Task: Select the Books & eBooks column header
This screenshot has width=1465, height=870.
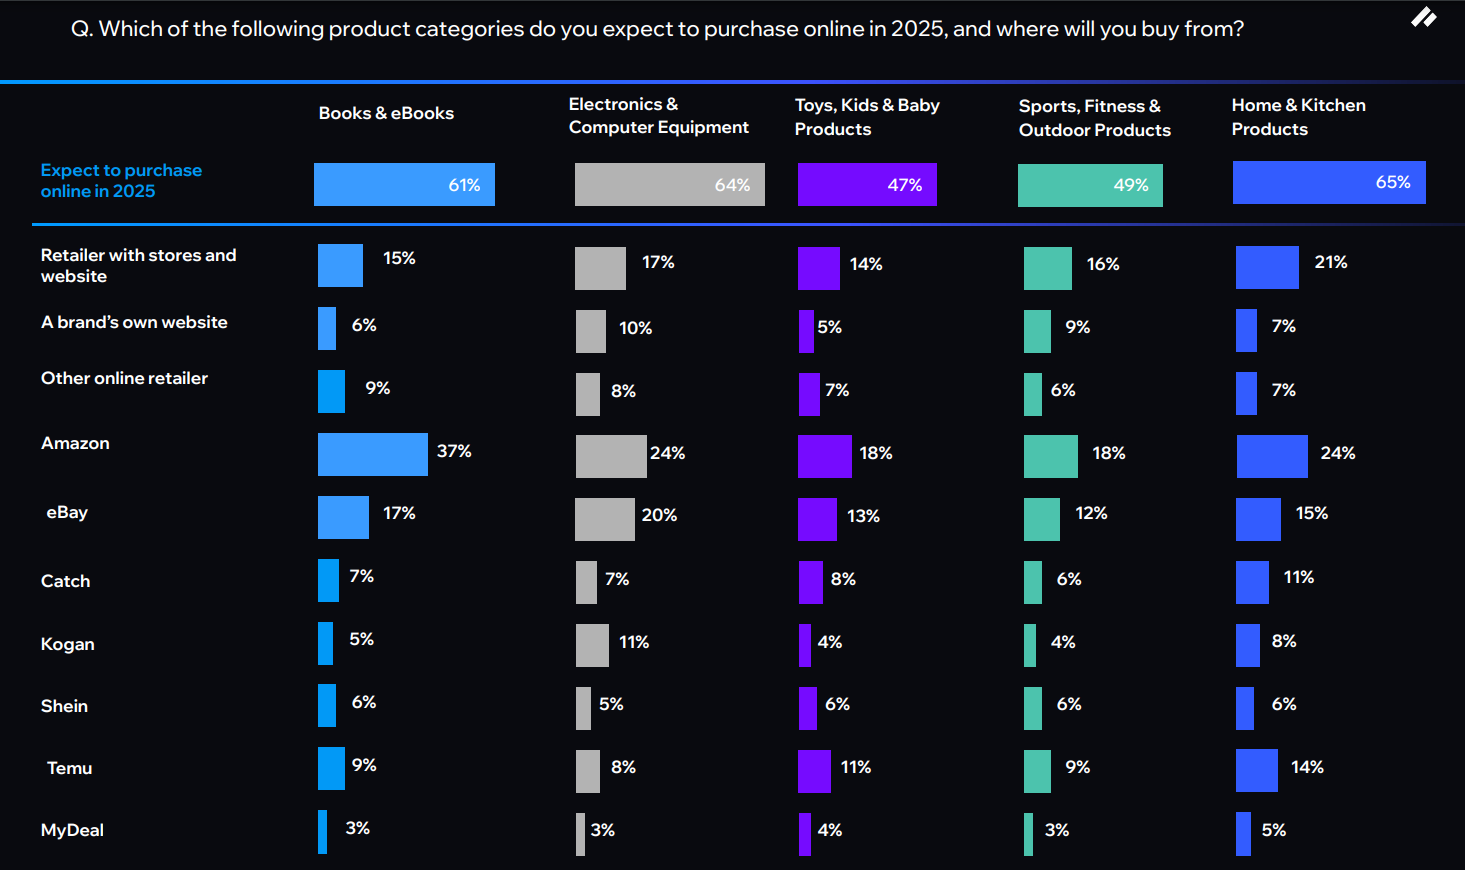Action: point(386,113)
